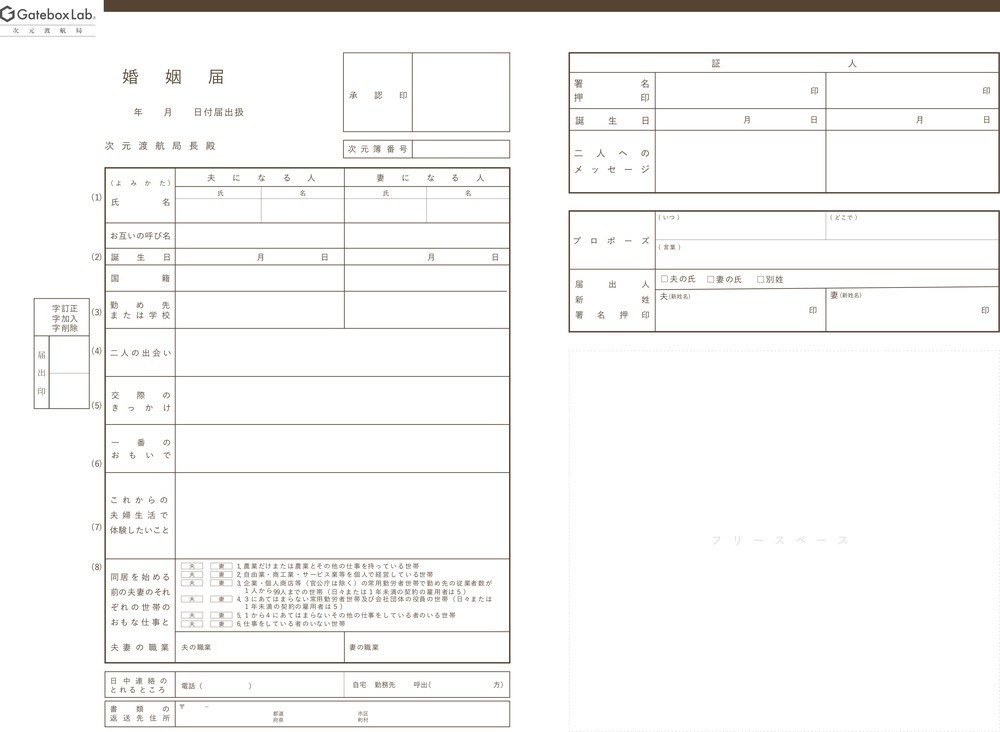1000x732 pixels.
Task: Click the プロポーズ いつ field
Action: 740,229
